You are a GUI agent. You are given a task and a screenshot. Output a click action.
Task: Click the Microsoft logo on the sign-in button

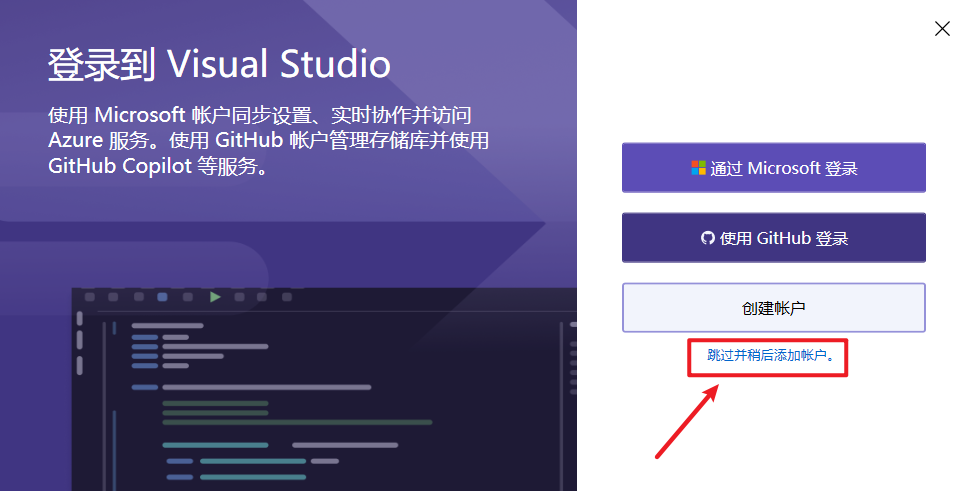(698, 168)
